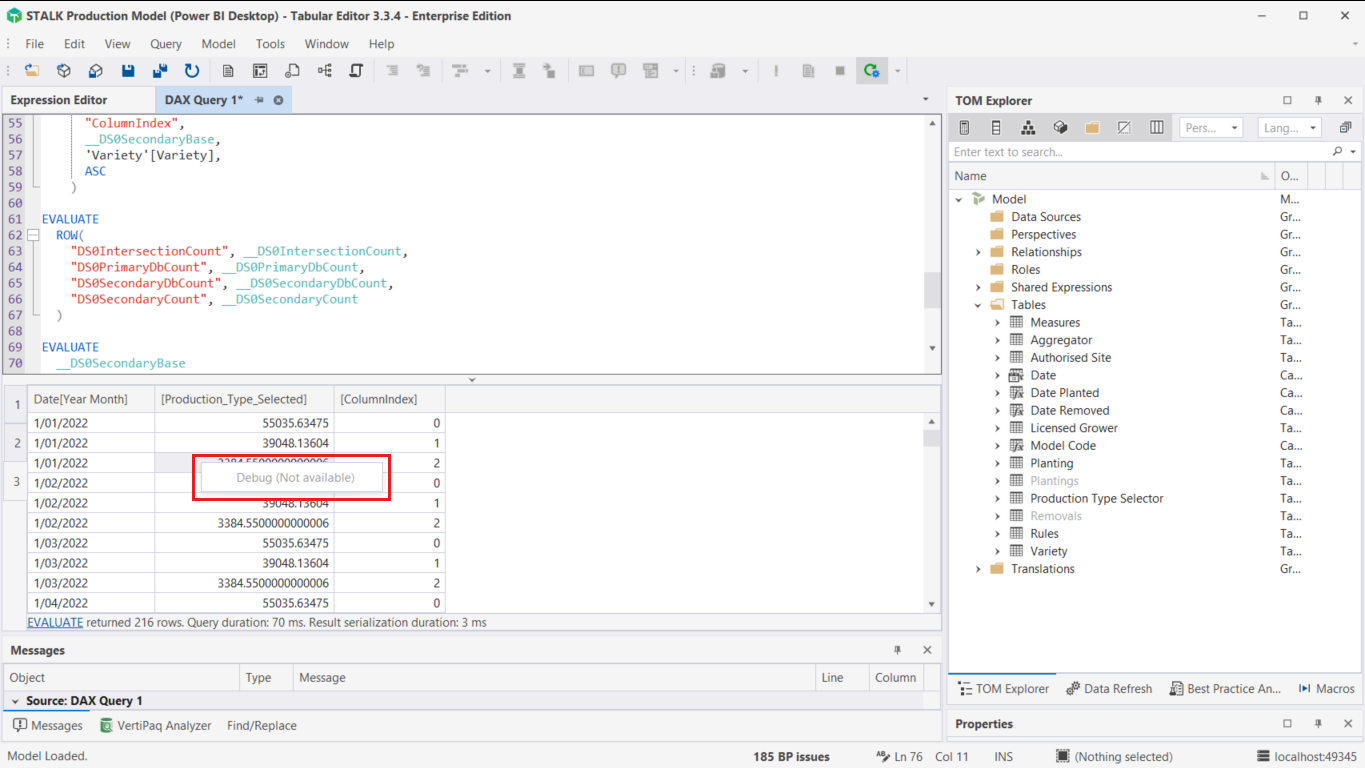The width and height of the screenshot is (1365, 768).
Task: Save the model using the Save icon
Action: 126,70
